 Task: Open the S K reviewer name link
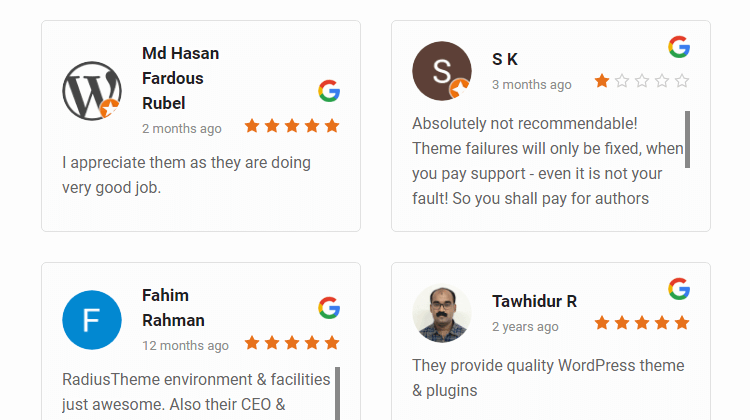[x=505, y=59]
